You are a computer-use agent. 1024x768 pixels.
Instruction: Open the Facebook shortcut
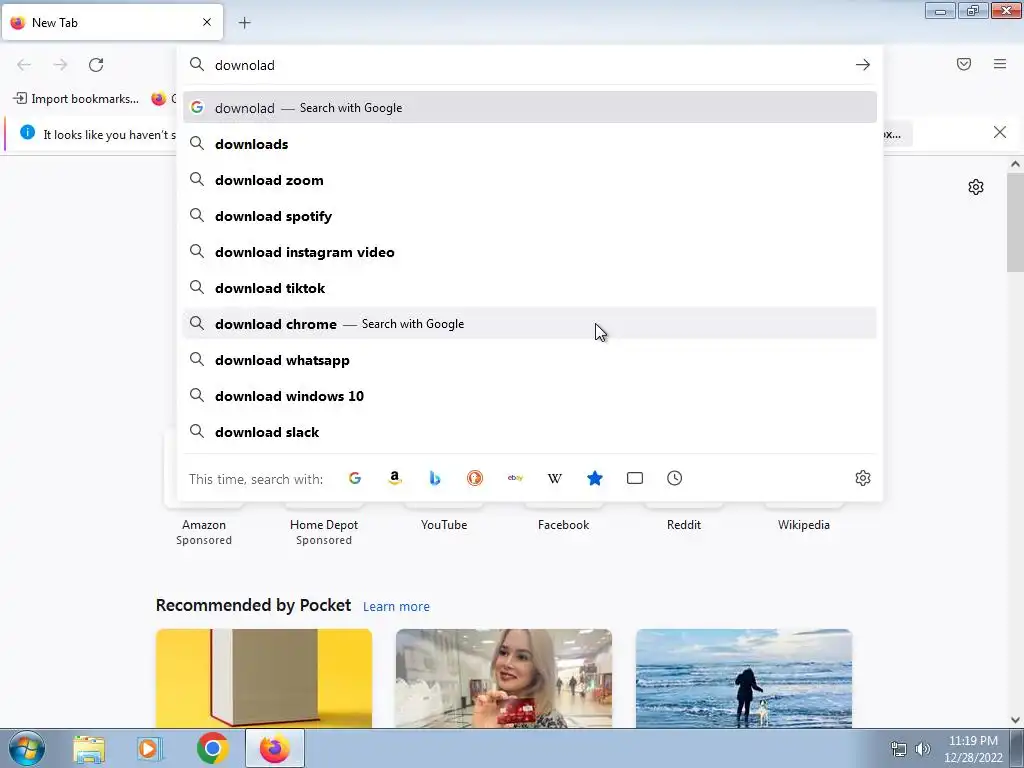click(564, 525)
